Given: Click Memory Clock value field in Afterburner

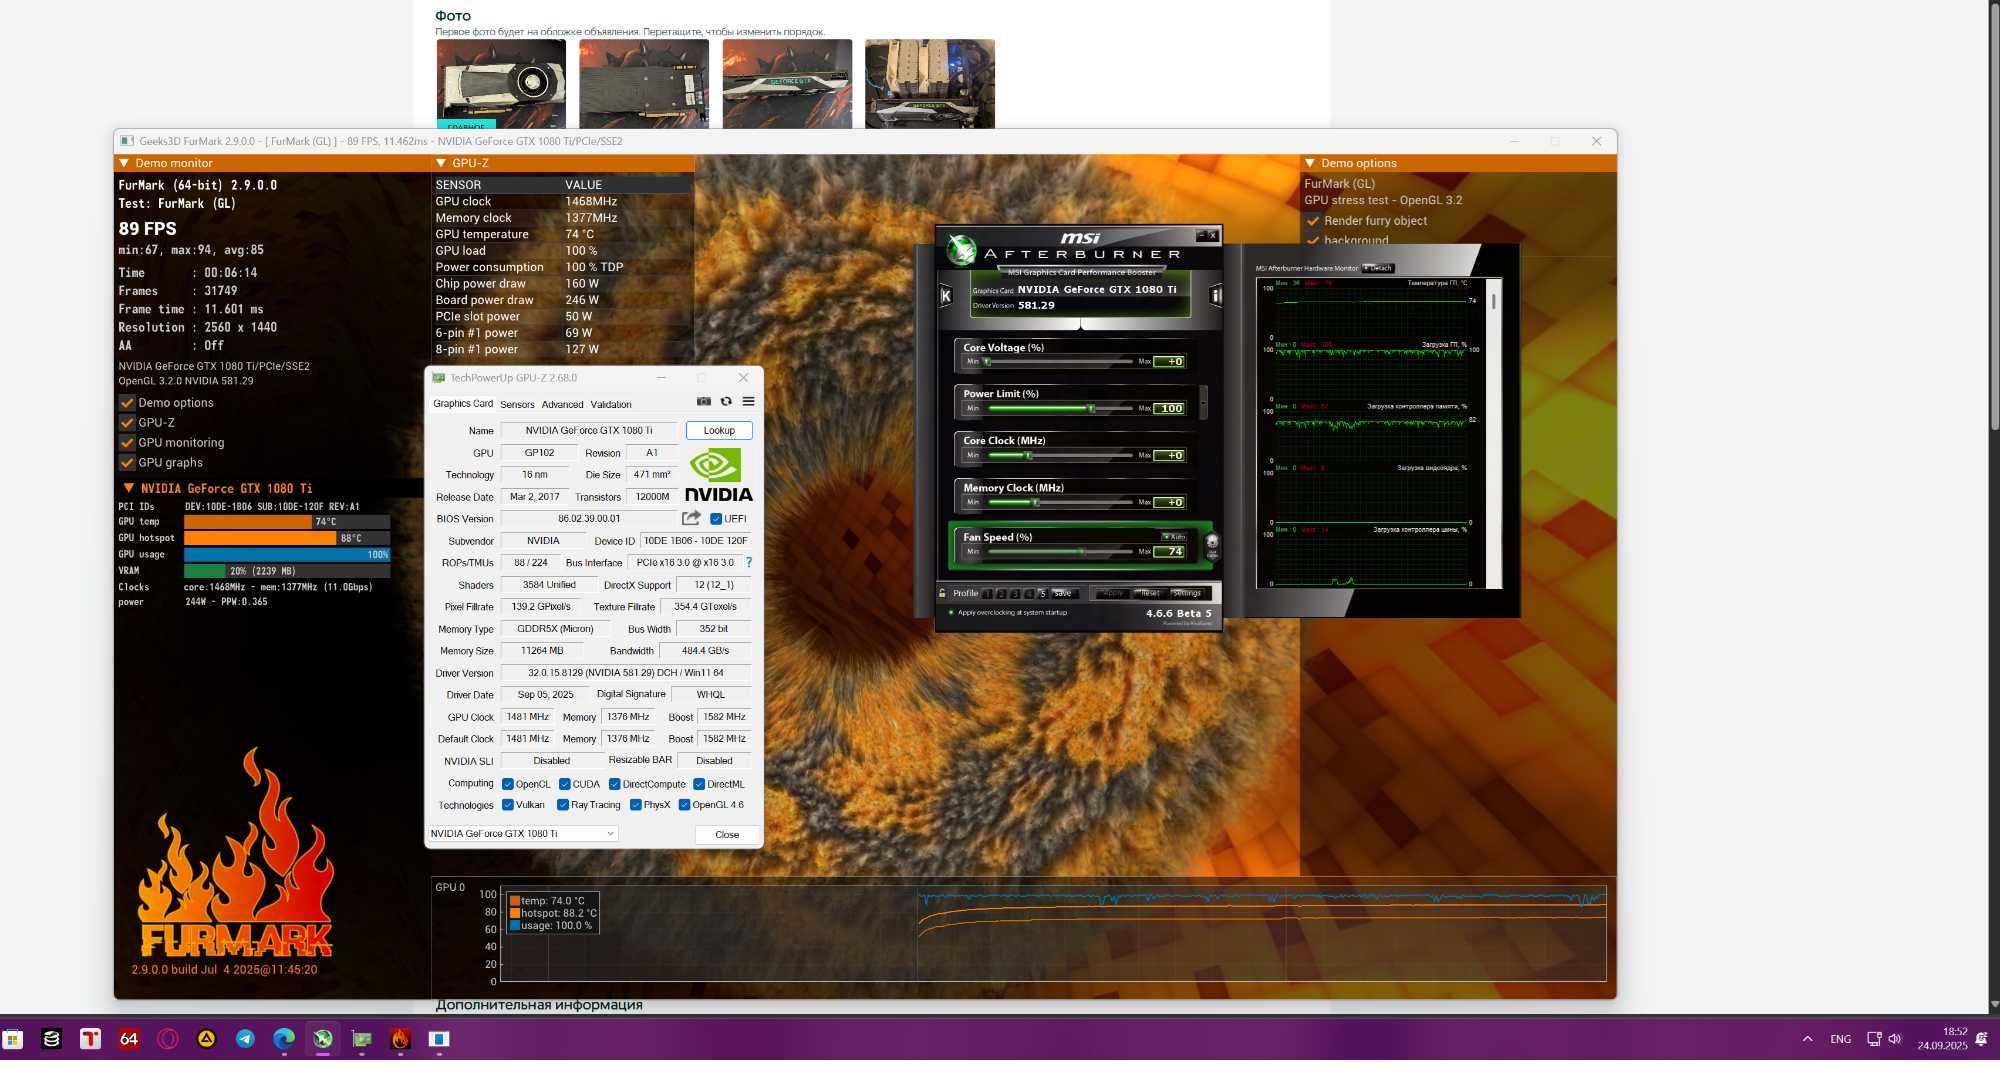Looking at the screenshot, I should pyautogui.click(x=1169, y=502).
